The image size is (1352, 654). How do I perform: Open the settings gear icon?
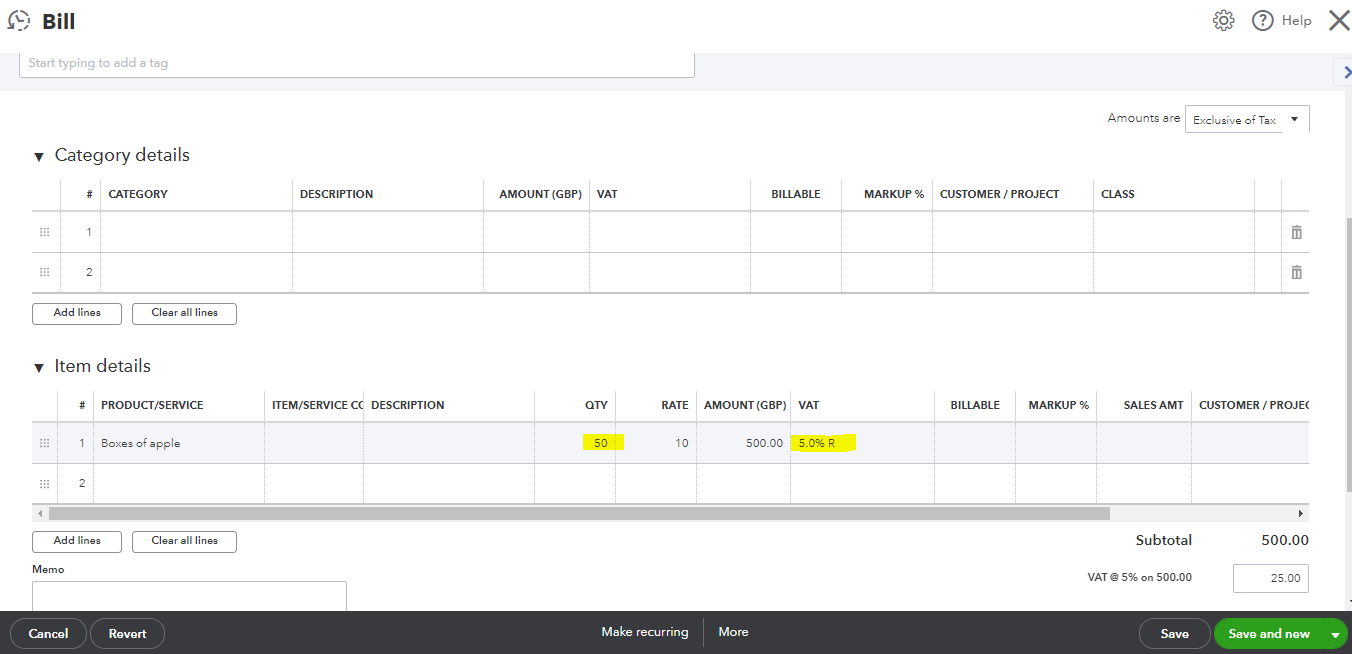point(1223,21)
